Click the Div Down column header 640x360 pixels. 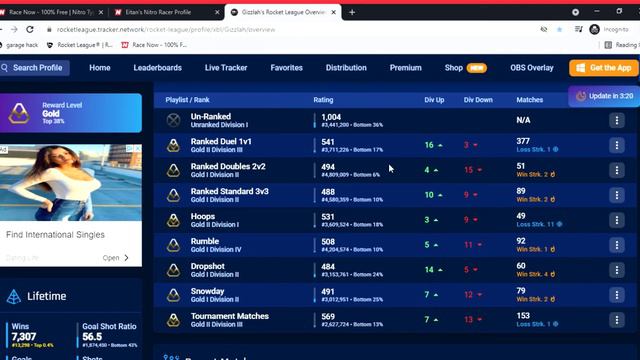point(478,100)
